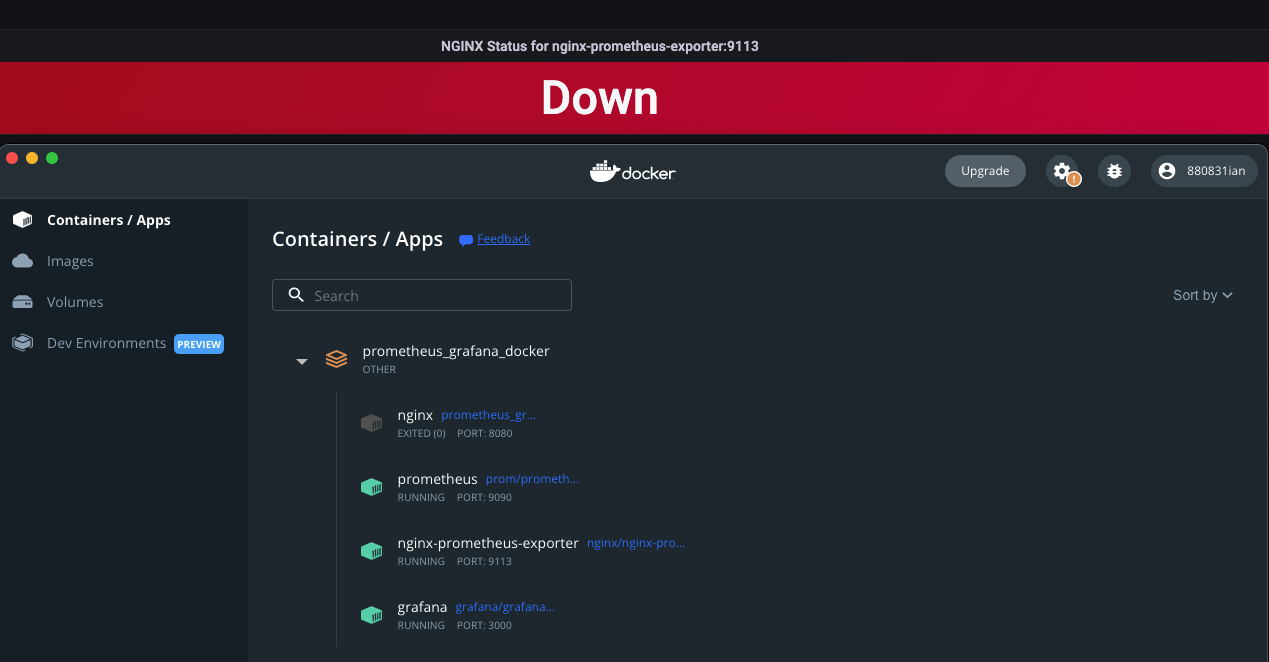
Task: Open the Feedback link
Action: [504, 239]
